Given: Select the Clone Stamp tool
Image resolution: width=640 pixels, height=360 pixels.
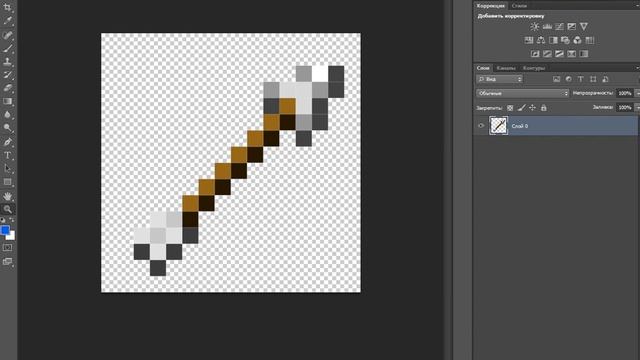Looking at the screenshot, I should [x=7, y=62].
